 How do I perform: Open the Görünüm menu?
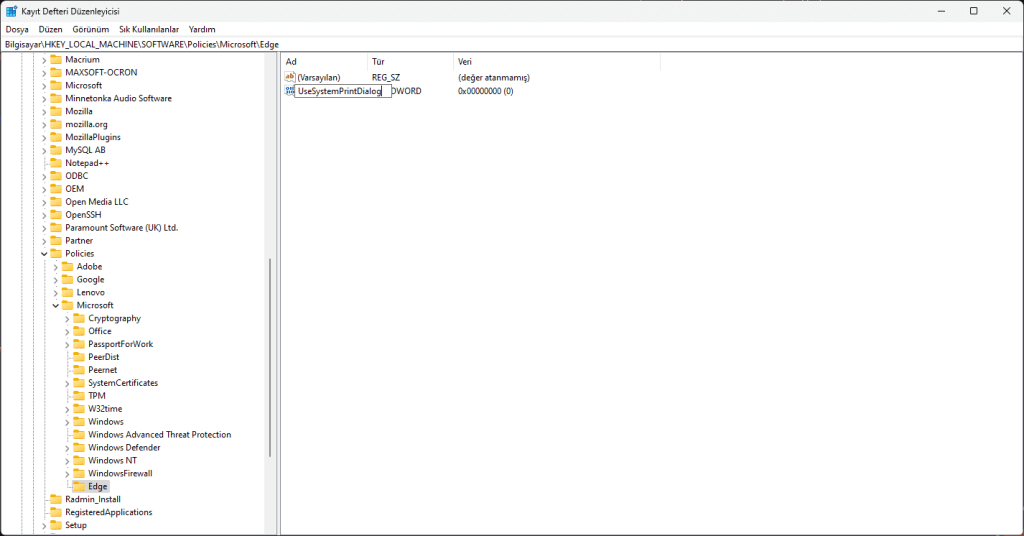[x=91, y=29]
